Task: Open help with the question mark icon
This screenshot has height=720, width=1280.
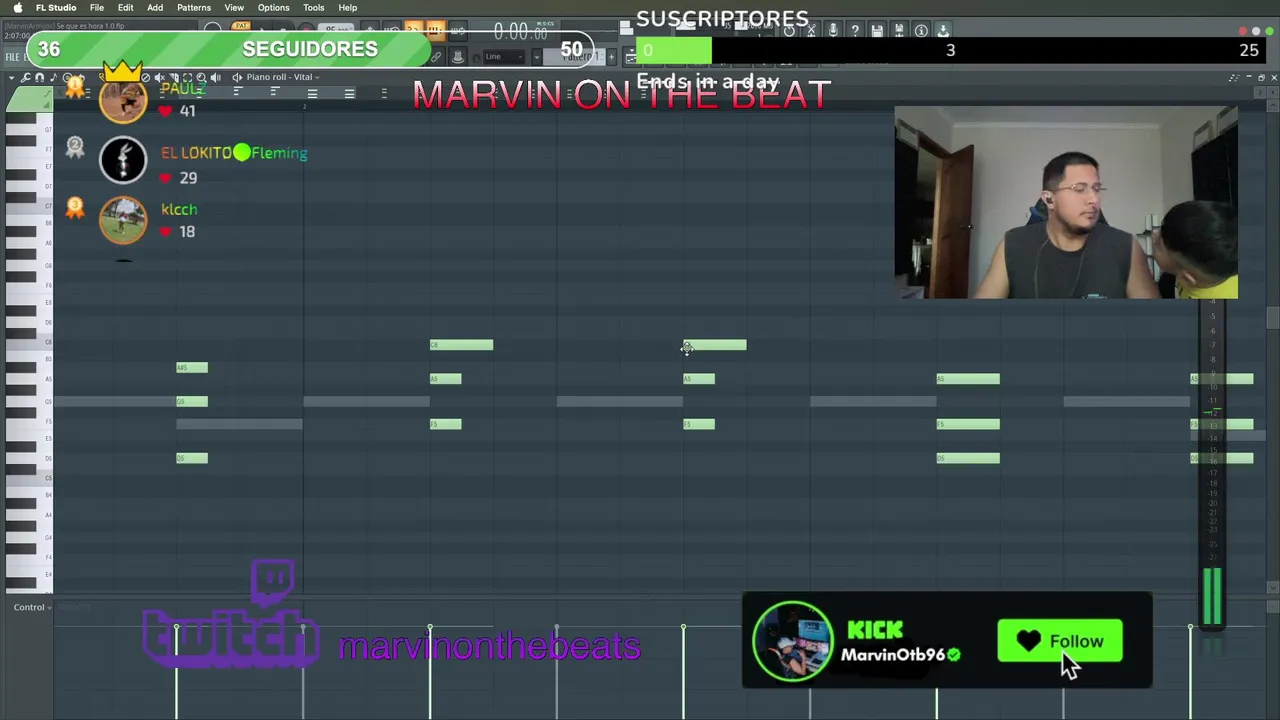Action: click(x=855, y=31)
